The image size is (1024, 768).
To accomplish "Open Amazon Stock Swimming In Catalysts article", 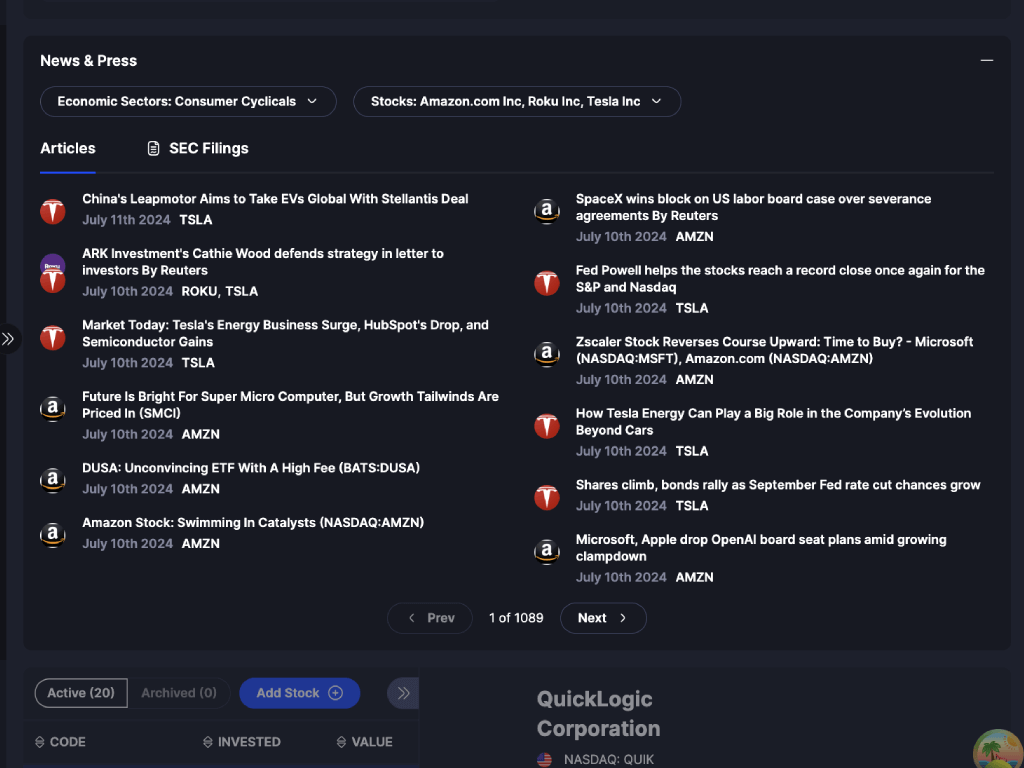I will pos(253,522).
